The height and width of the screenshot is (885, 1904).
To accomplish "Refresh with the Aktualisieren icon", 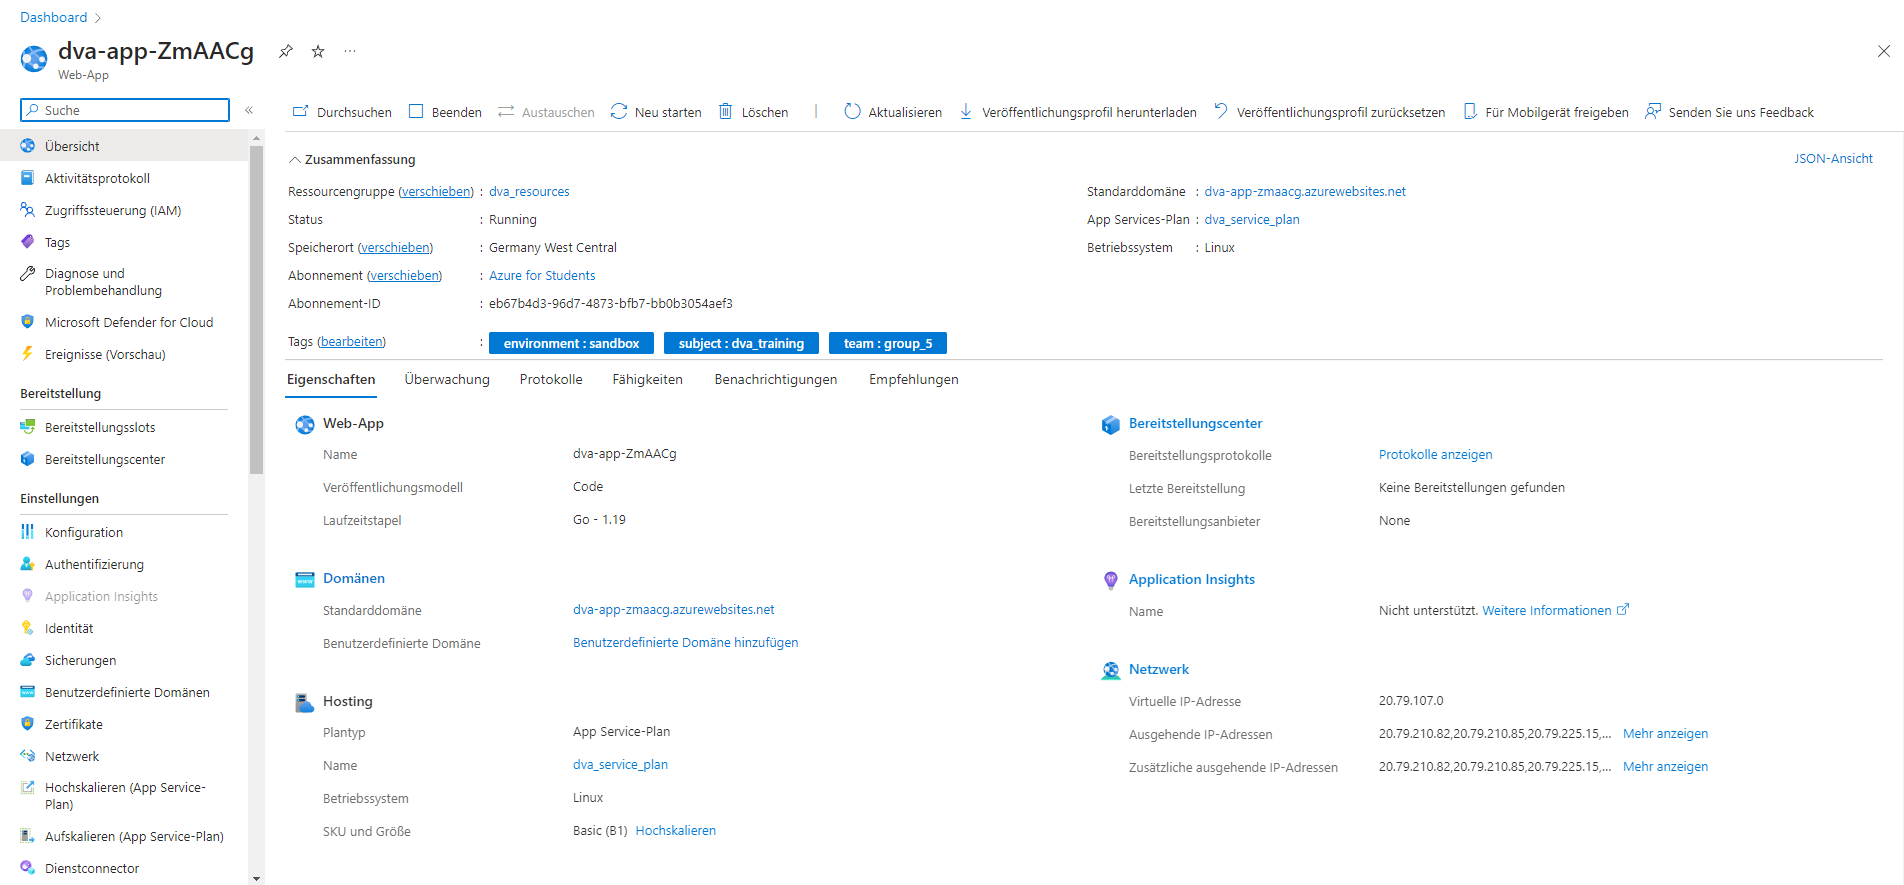I will [x=852, y=112].
